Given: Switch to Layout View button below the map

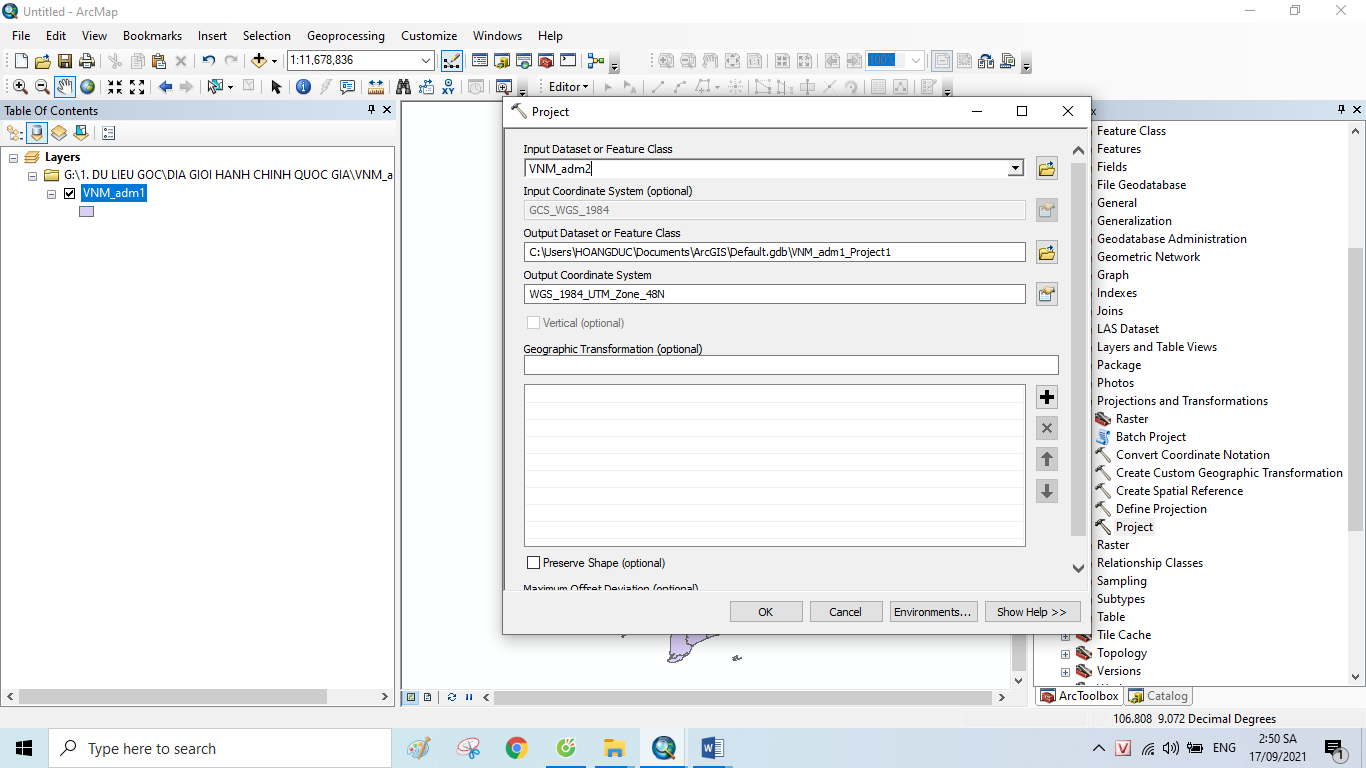Looking at the screenshot, I should click(427, 697).
